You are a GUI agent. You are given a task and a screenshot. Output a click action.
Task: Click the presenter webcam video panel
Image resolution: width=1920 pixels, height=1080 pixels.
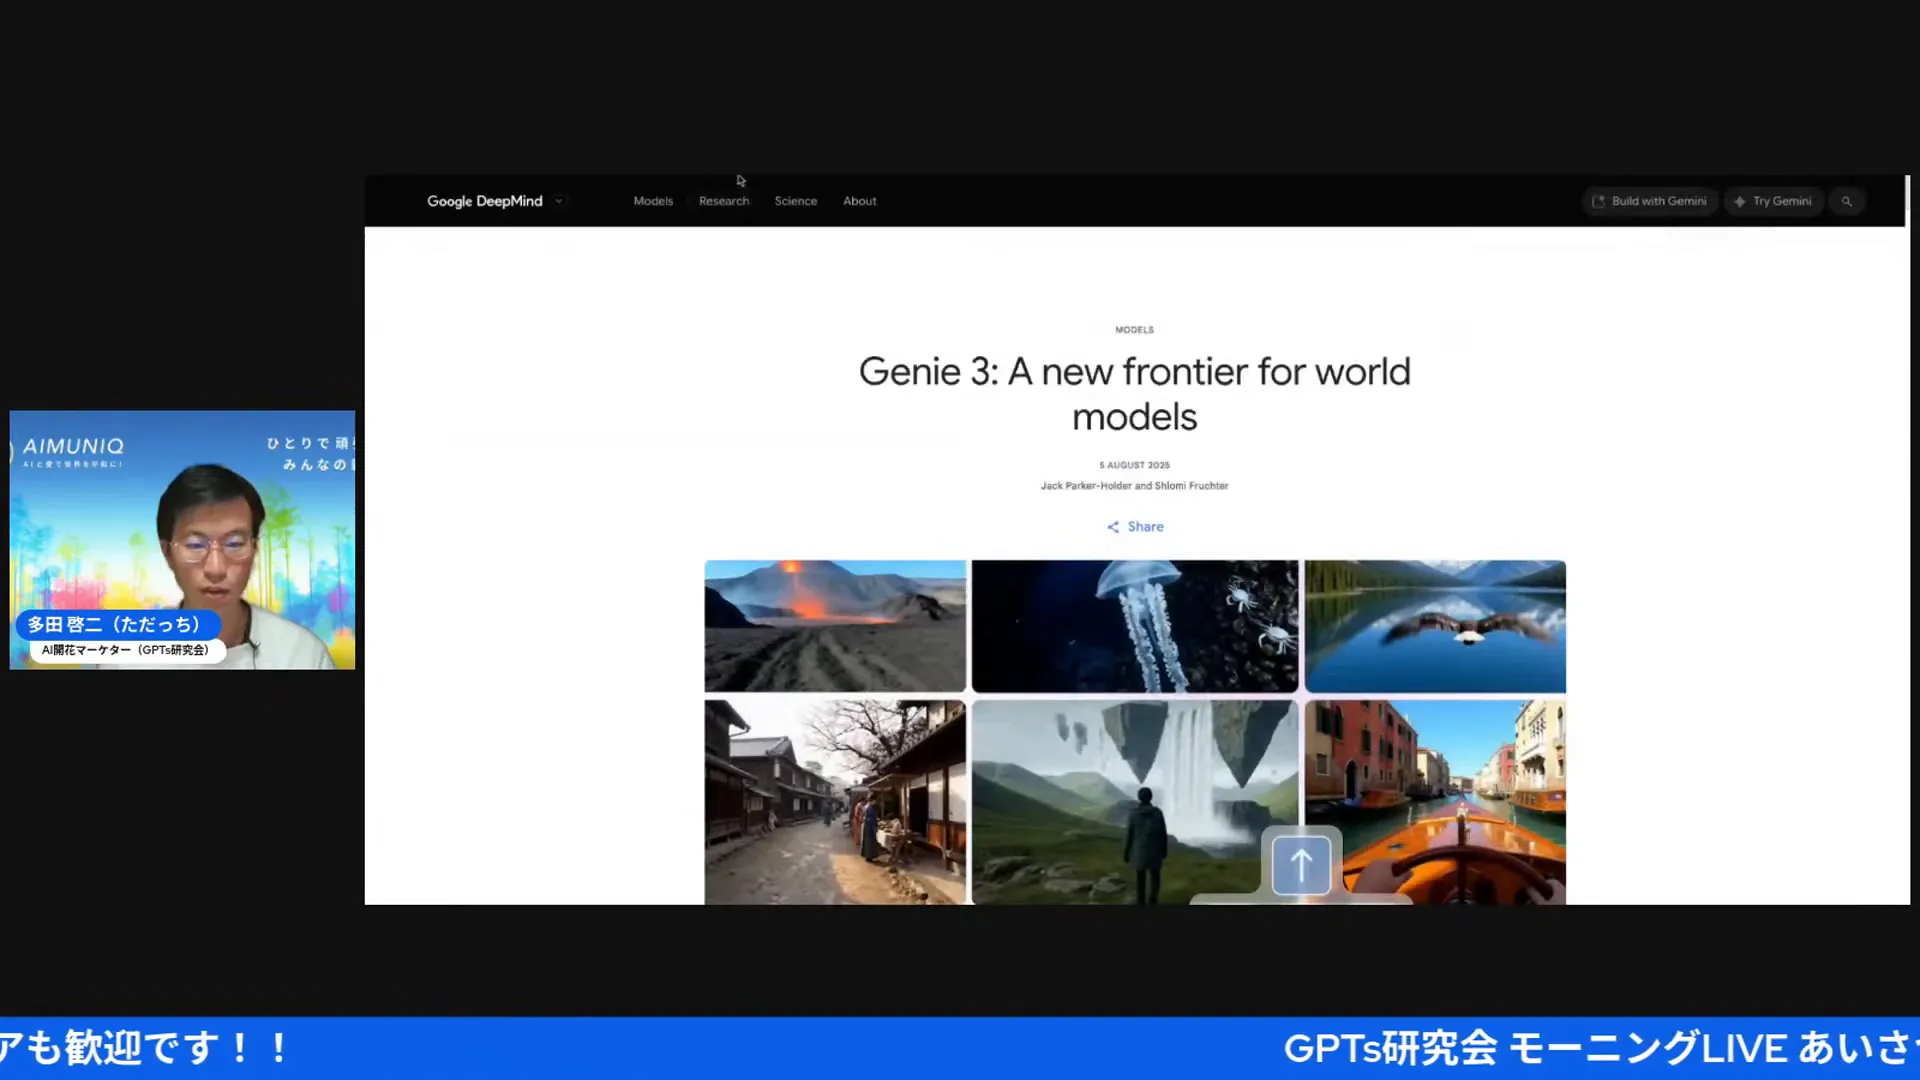click(x=182, y=540)
